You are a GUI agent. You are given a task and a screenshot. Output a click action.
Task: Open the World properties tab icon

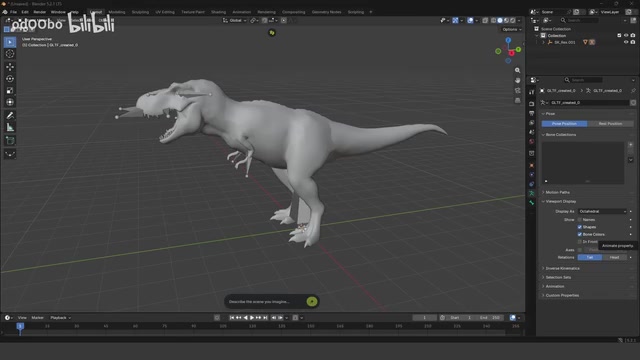[x=531, y=142]
